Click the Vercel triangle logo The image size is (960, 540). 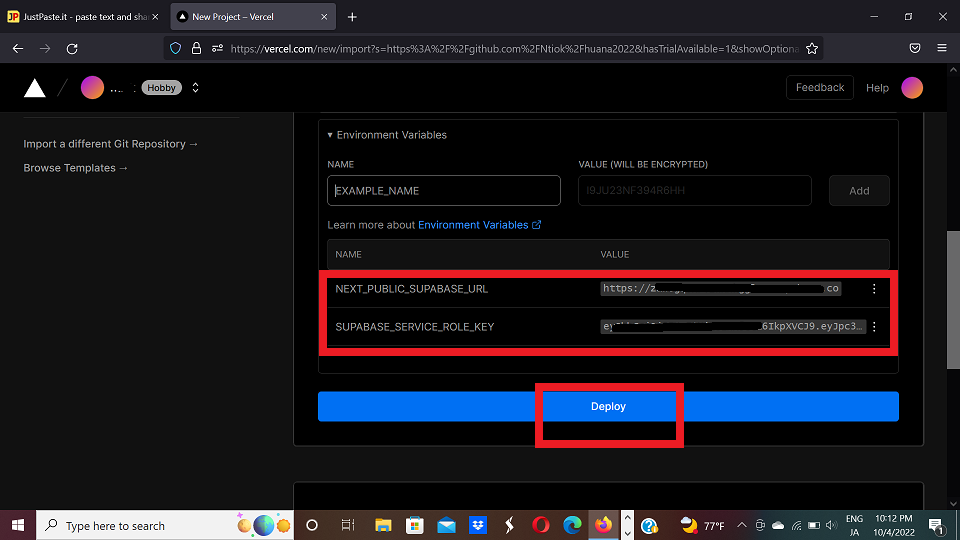[35, 88]
